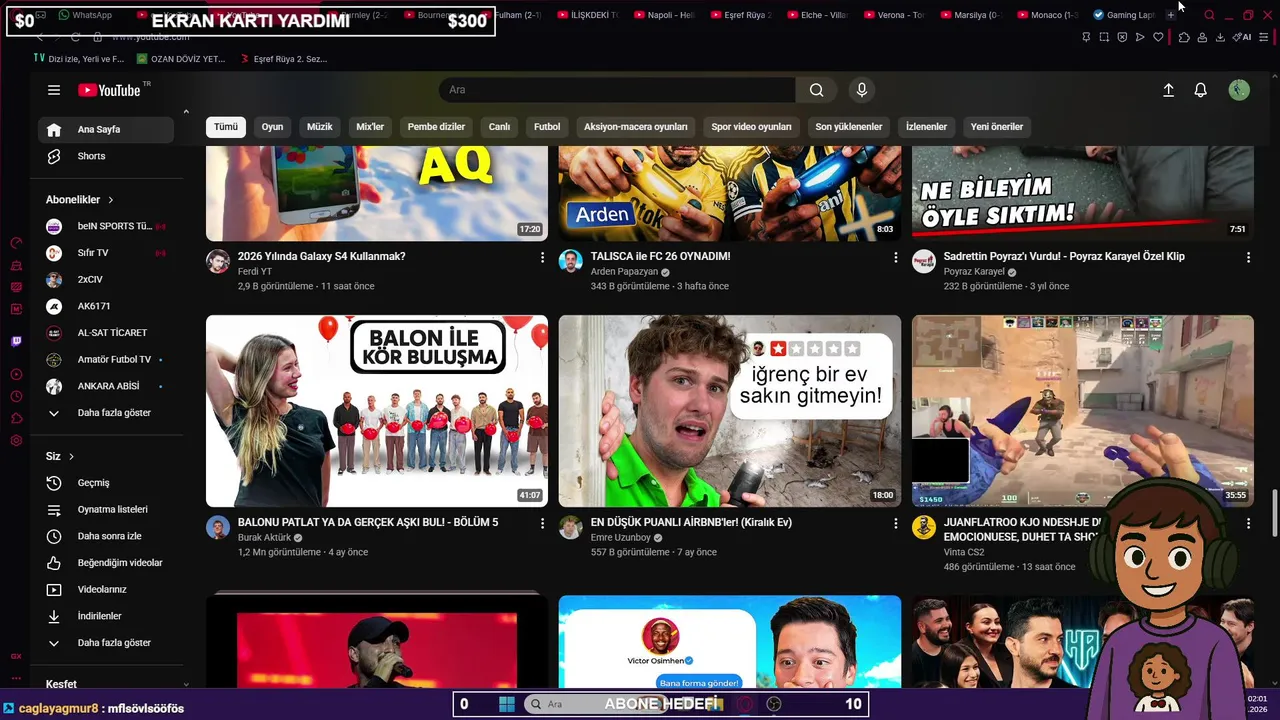Select the Canlı filter chip
Screen dimensions: 1280x720
[x=499, y=127]
